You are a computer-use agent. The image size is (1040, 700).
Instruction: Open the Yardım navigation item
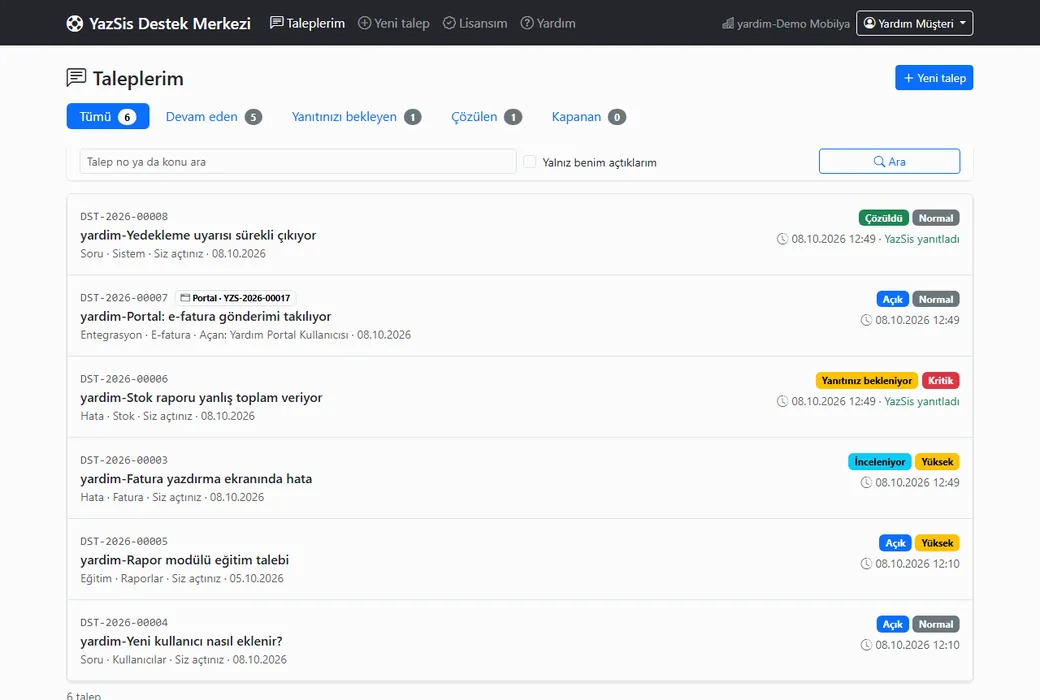[x=548, y=23]
